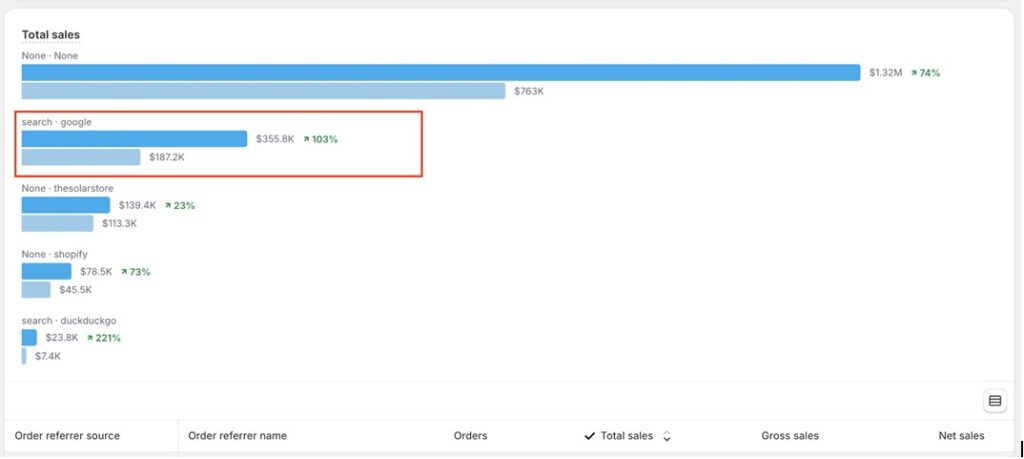Click the $187.2K google comparison bar
This screenshot has height=459, width=1024.
tap(81, 157)
